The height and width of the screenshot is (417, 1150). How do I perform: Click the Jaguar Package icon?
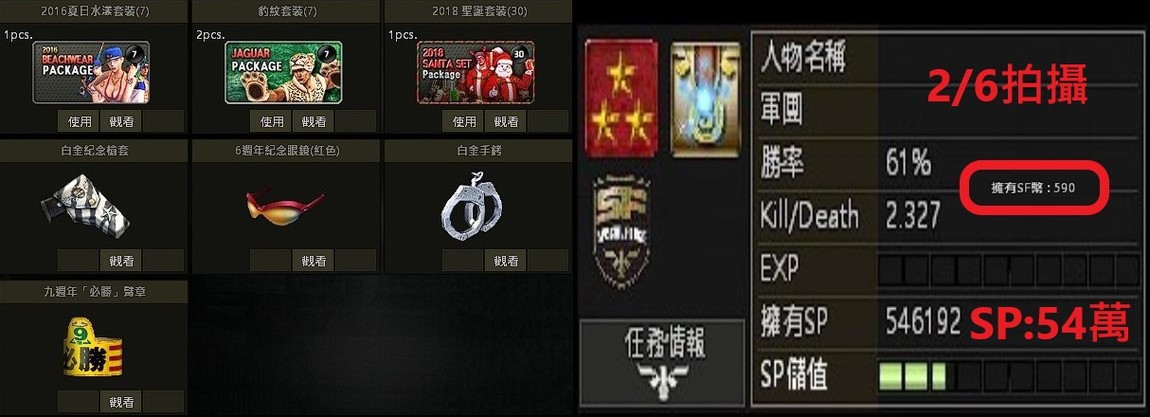283,72
